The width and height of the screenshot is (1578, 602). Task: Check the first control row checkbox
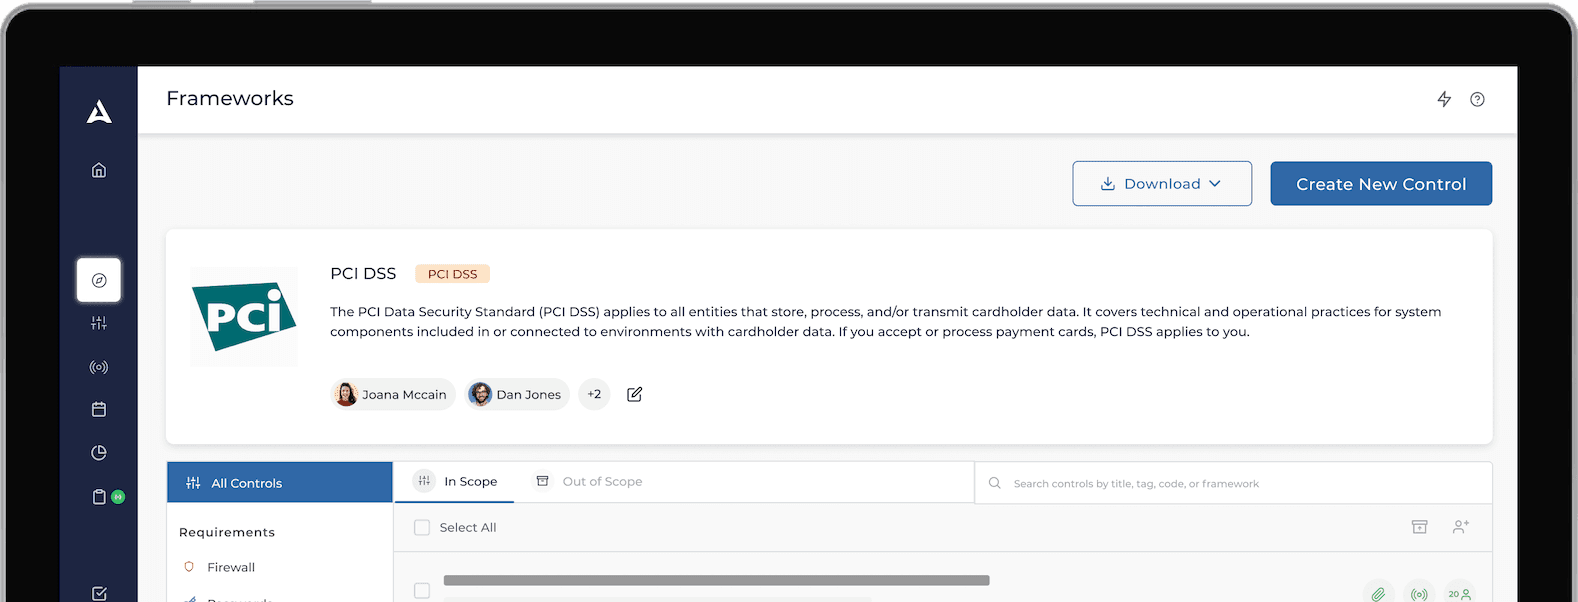[422, 591]
